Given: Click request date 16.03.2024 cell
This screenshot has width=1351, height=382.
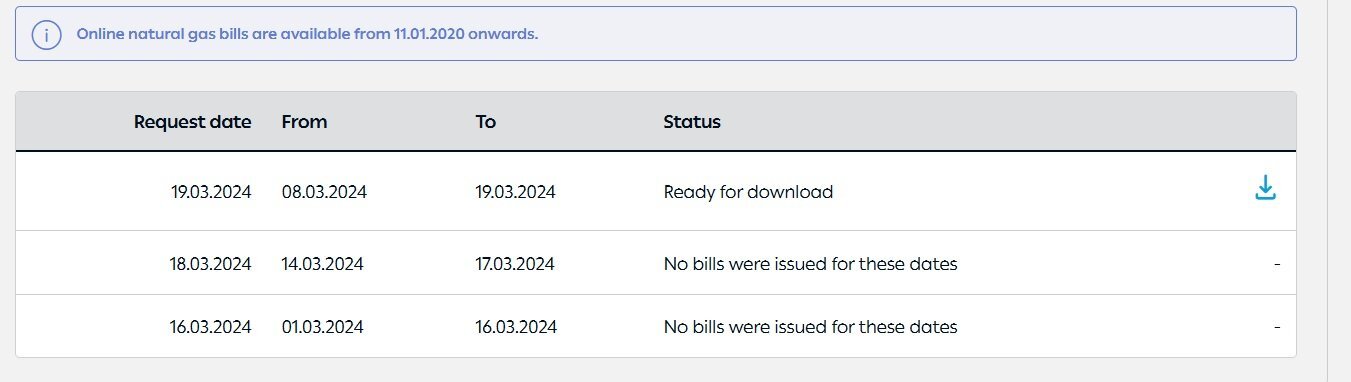Looking at the screenshot, I should coord(211,327).
